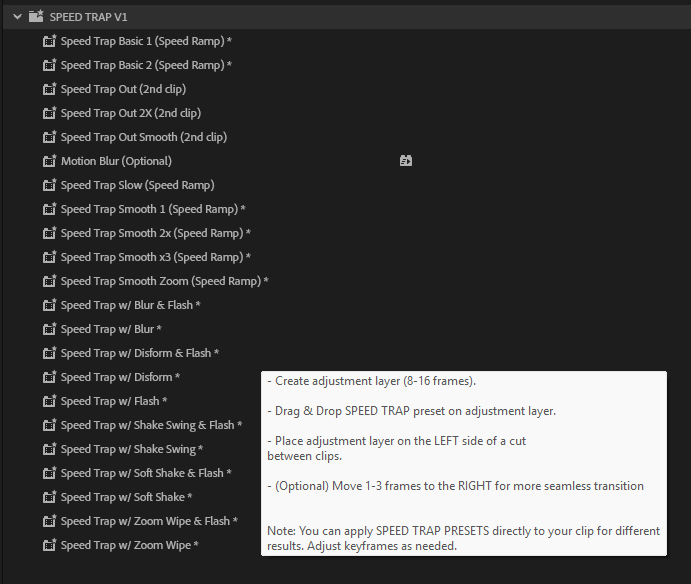This screenshot has height=584, width=691.
Task: Click preset icon for Speed Trap Basic 1
Action: click(x=49, y=41)
